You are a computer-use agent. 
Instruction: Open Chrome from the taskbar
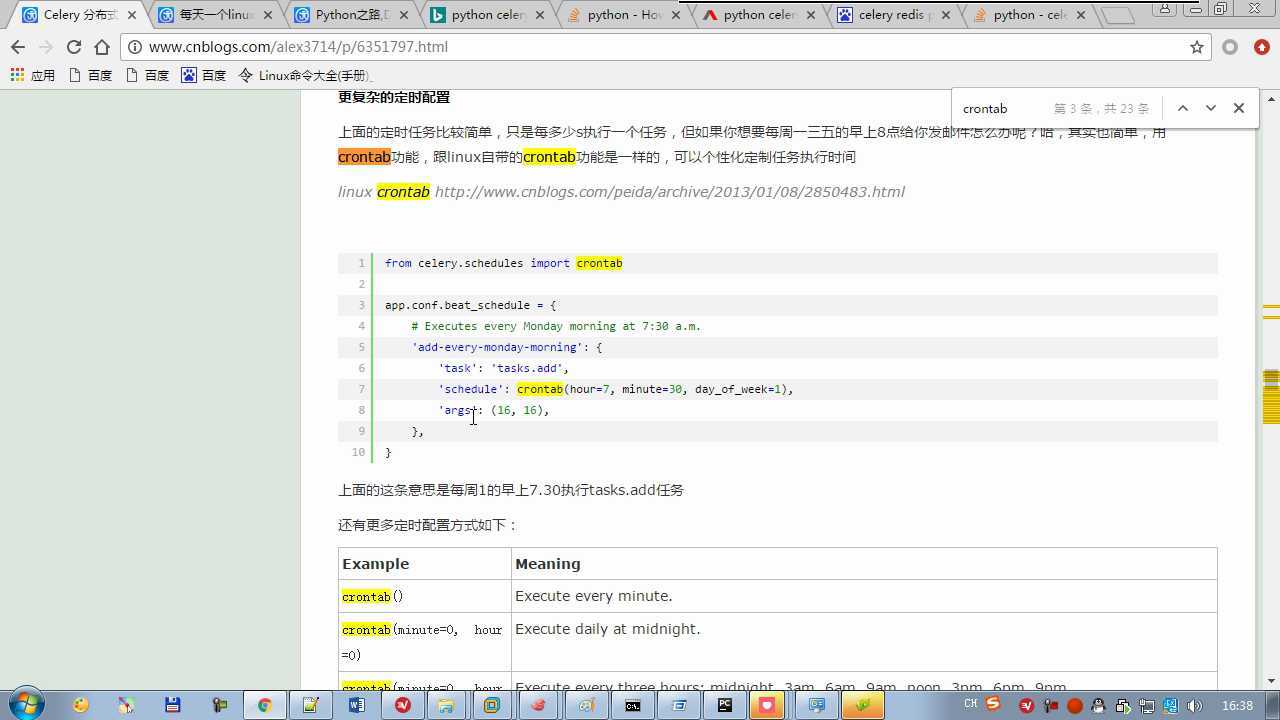[264, 705]
